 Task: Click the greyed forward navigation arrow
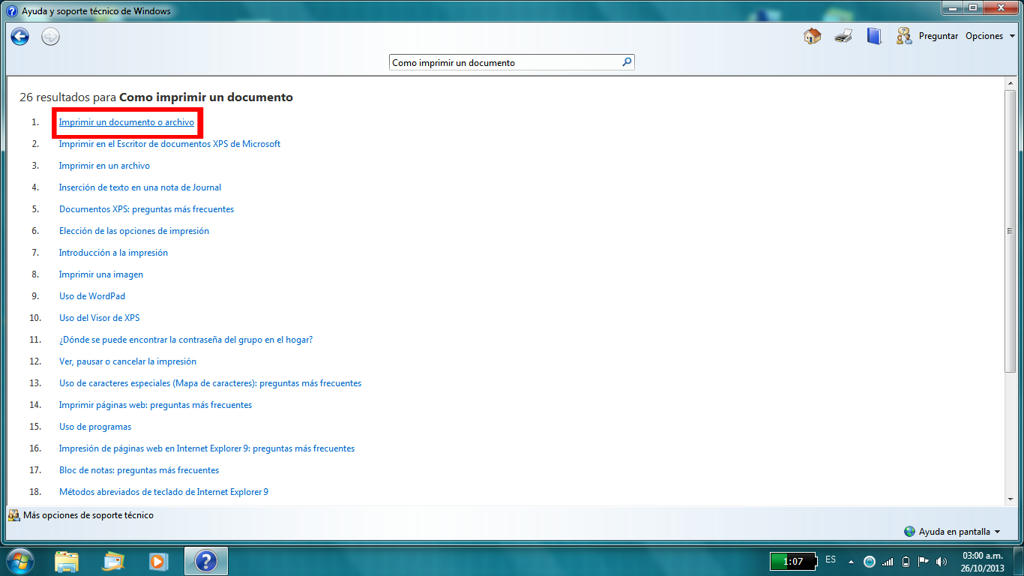click(x=50, y=37)
